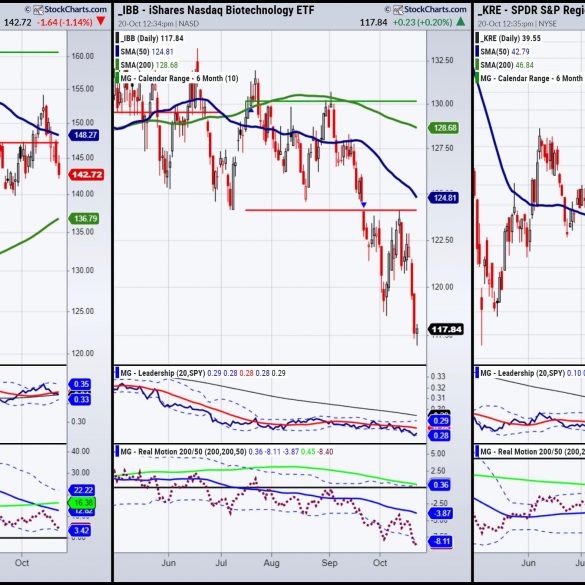Image resolution: width=585 pixels, height=585 pixels.
Task: Click the black swatch beside _IBB (Daily) legend
Action: pos(117,38)
